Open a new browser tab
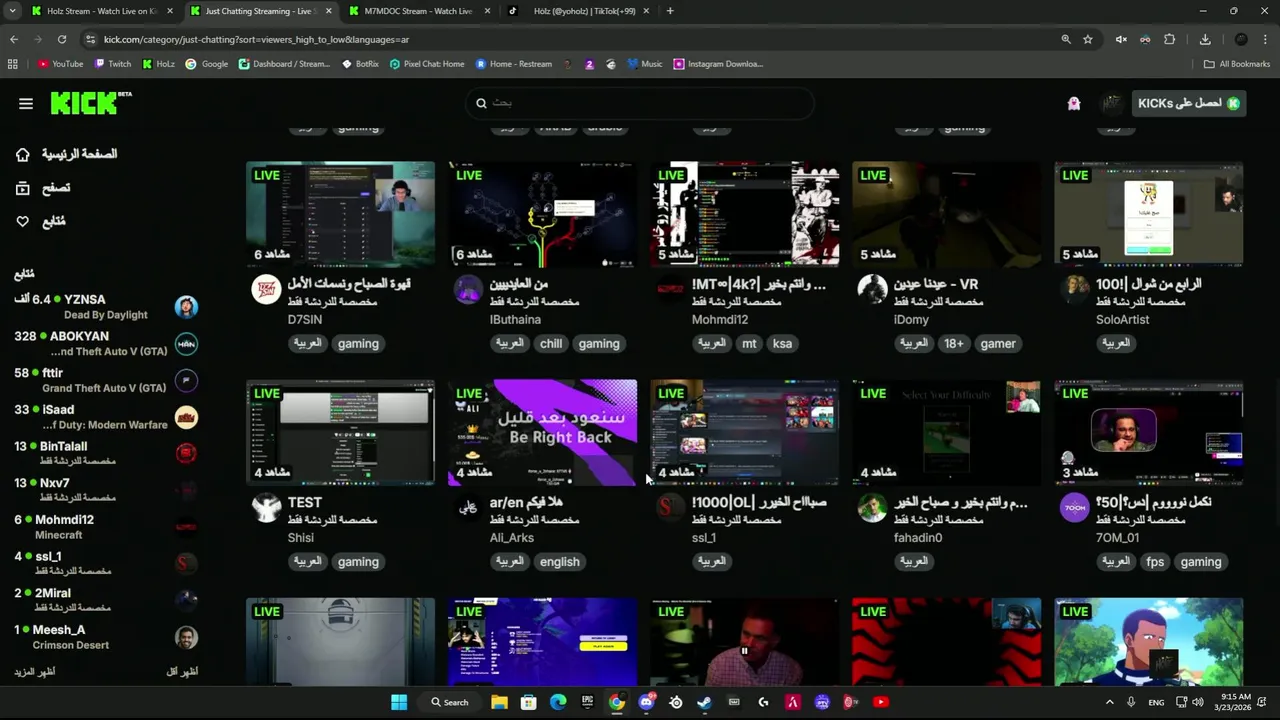 [x=670, y=11]
